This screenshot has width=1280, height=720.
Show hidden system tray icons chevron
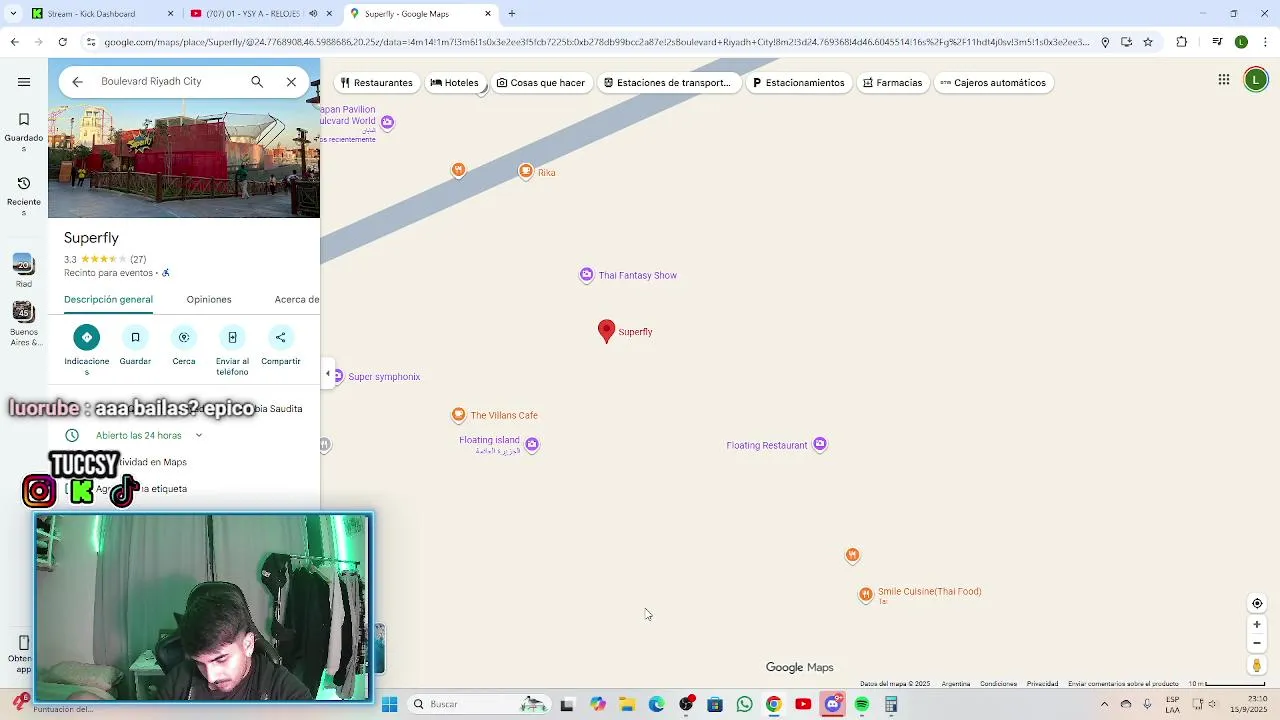click(x=1104, y=704)
